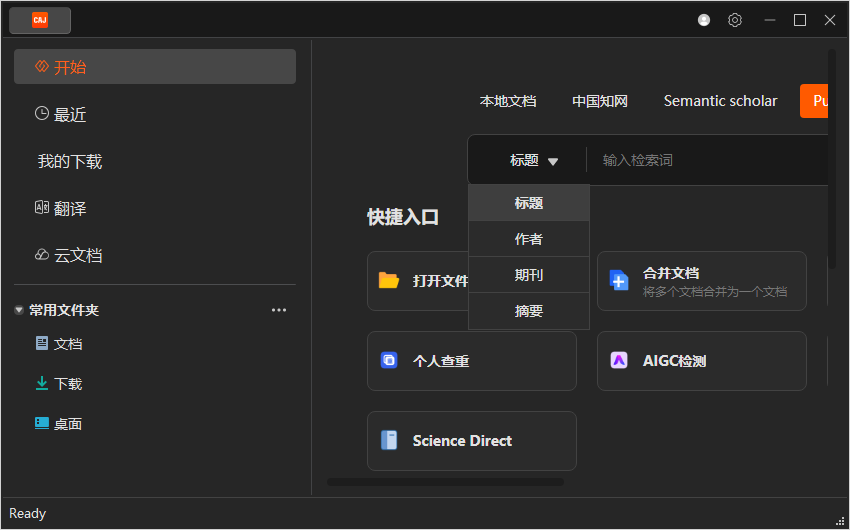Open the user account avatar icon
The height and width of the screenshot is (530, 850).
click(704, 20)
